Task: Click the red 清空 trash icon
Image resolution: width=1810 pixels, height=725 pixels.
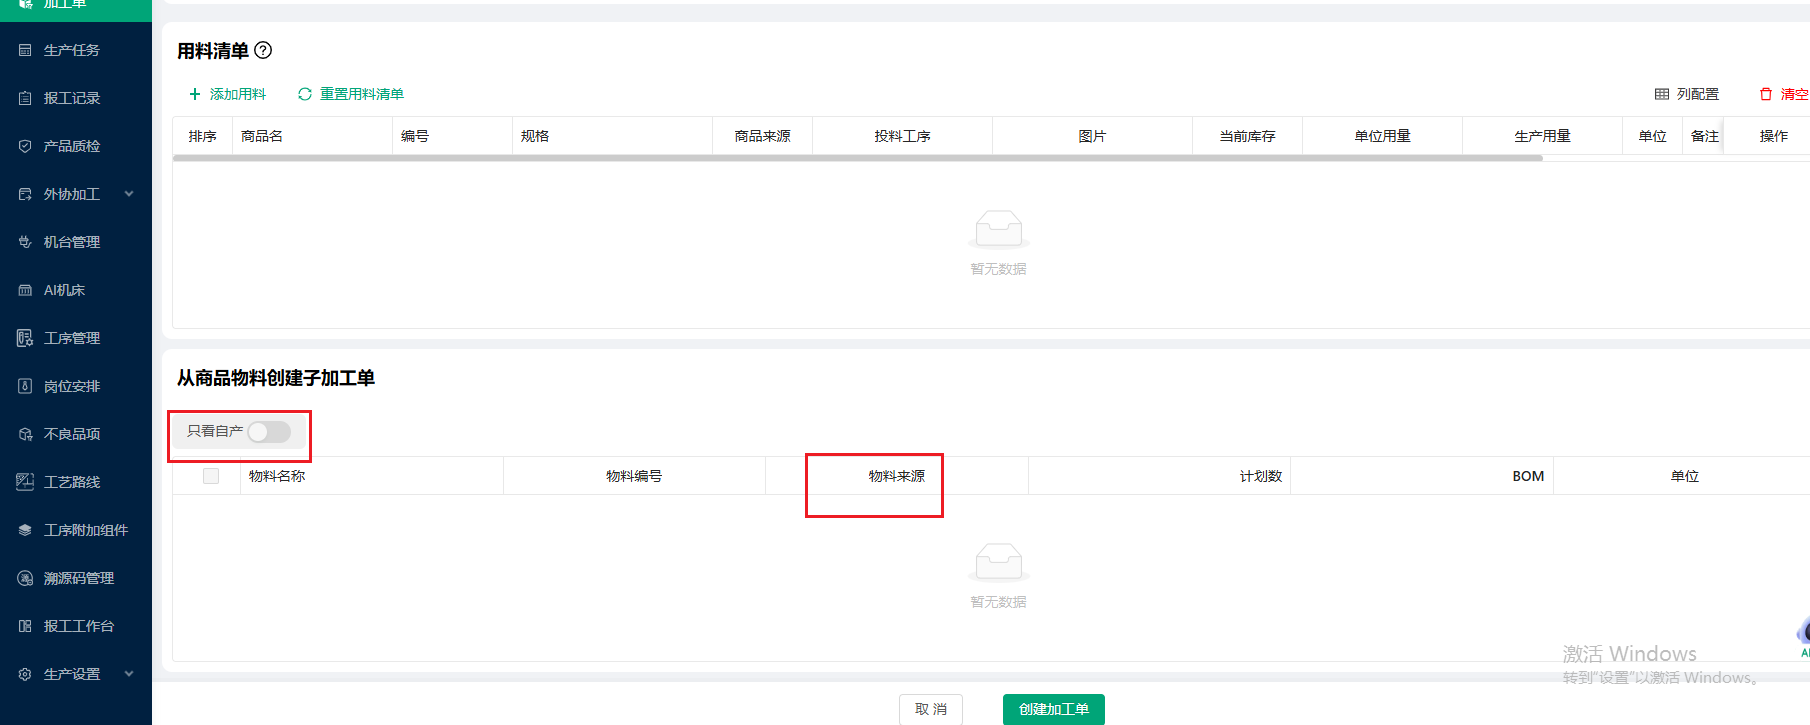Action: click(1766, 94)
